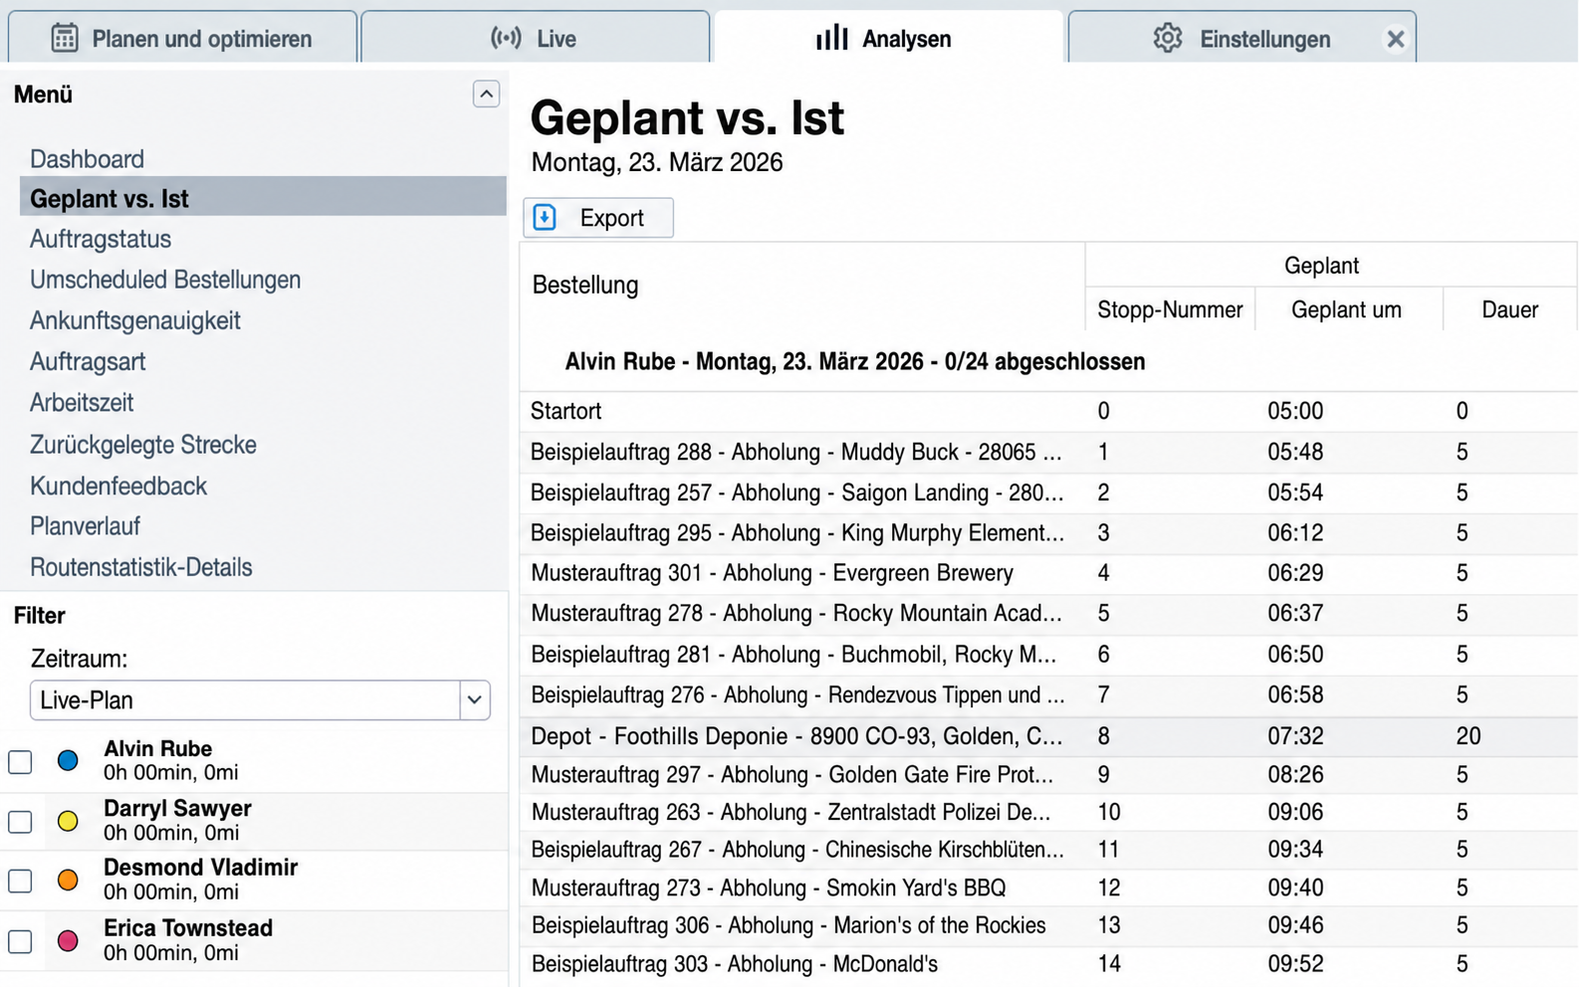Open the Planen und optimieren tab

click(182, 37)
